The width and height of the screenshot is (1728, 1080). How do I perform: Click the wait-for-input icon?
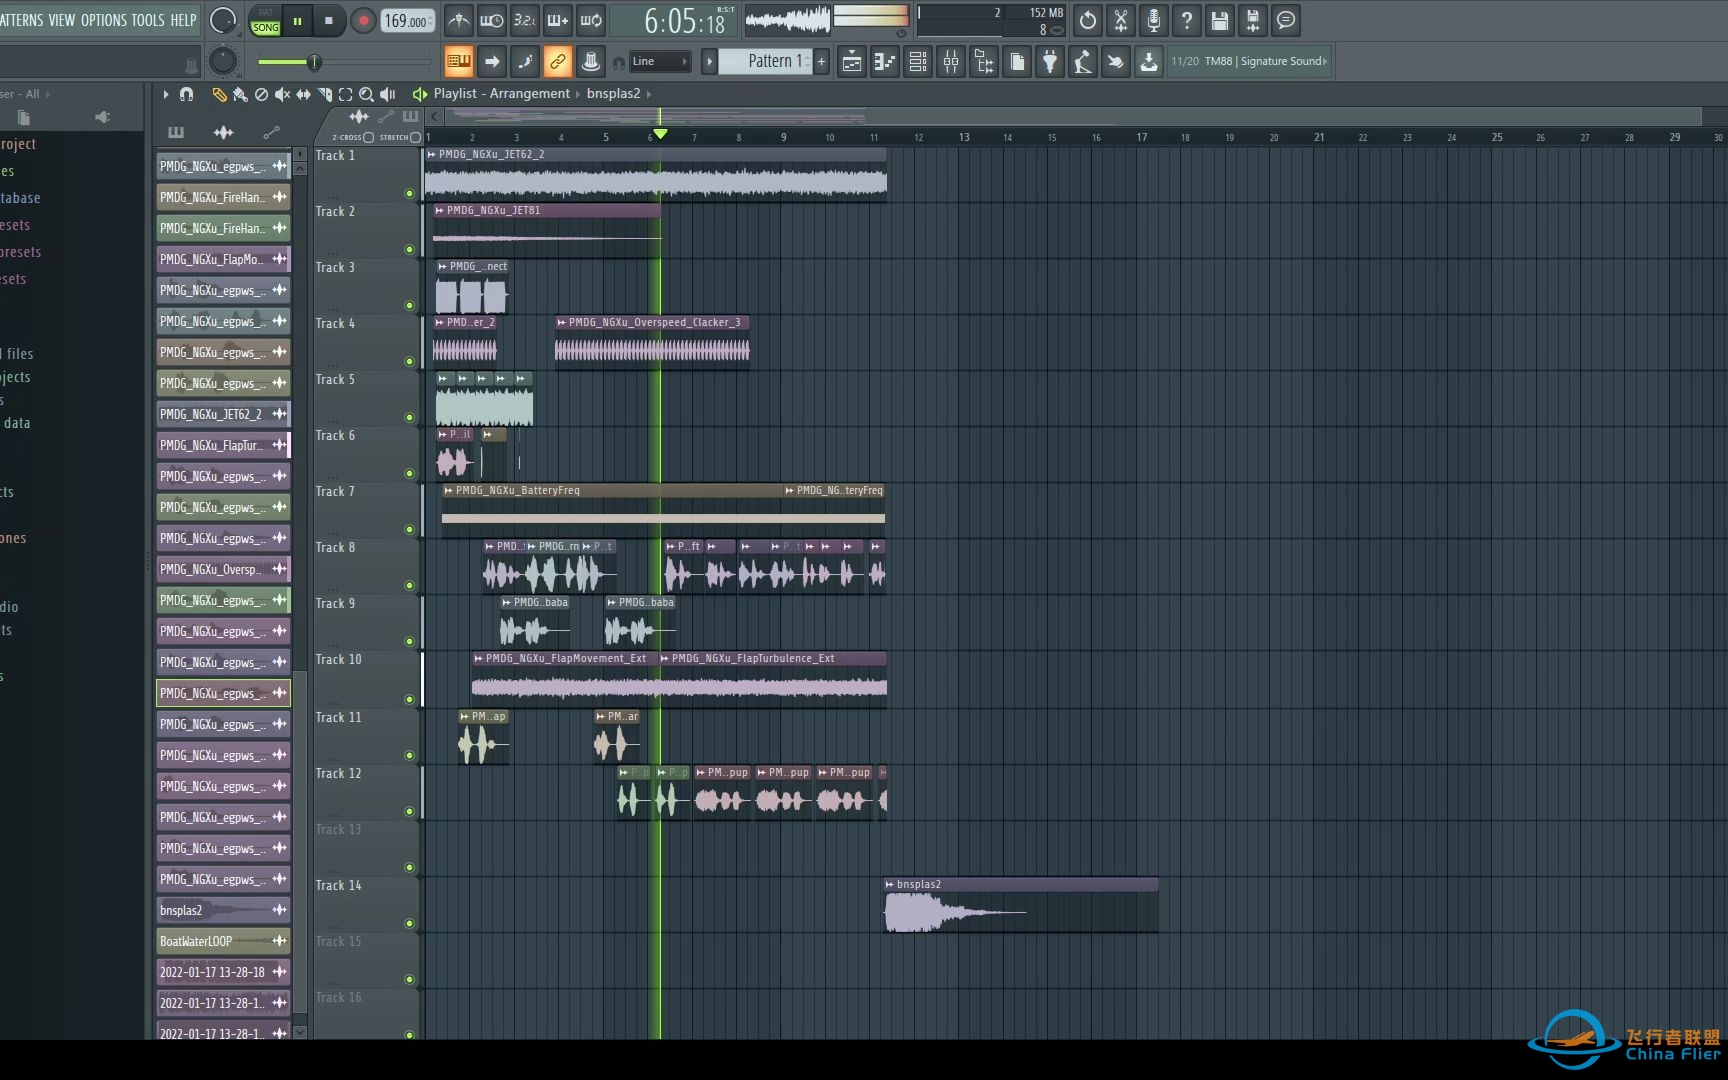491,20
